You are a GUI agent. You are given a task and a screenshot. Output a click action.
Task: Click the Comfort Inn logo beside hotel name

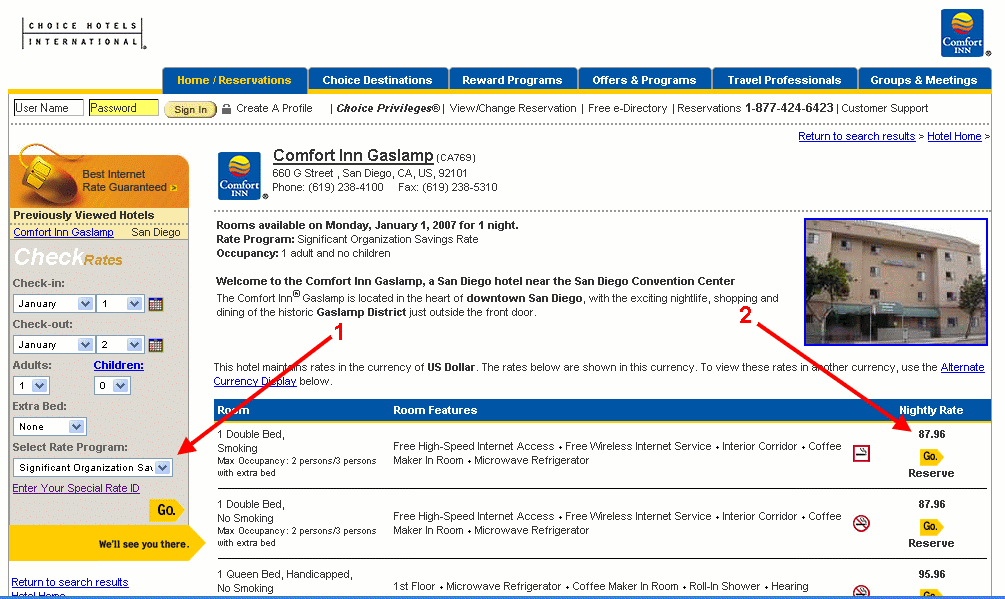(x=240, y=176)
